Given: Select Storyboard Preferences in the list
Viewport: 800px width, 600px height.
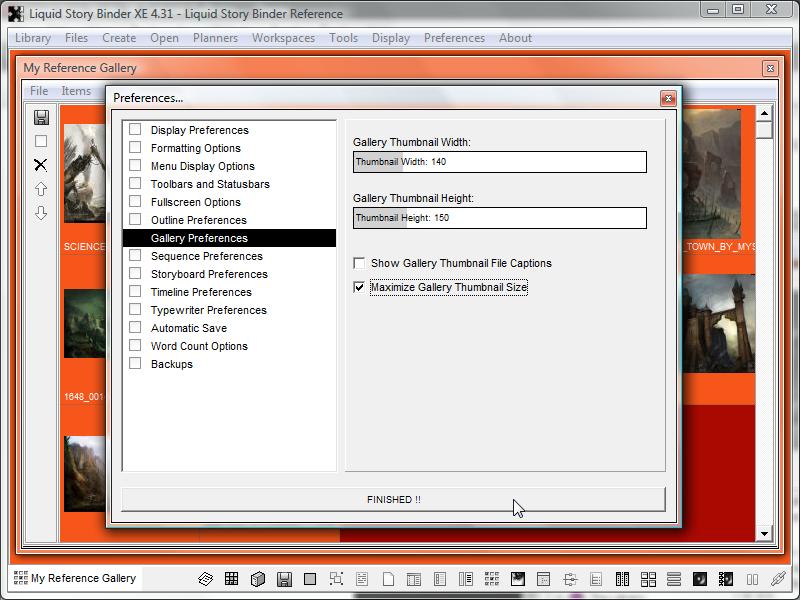Looking at the screenshot, I should pyautogui.click(x=209, y=274).
